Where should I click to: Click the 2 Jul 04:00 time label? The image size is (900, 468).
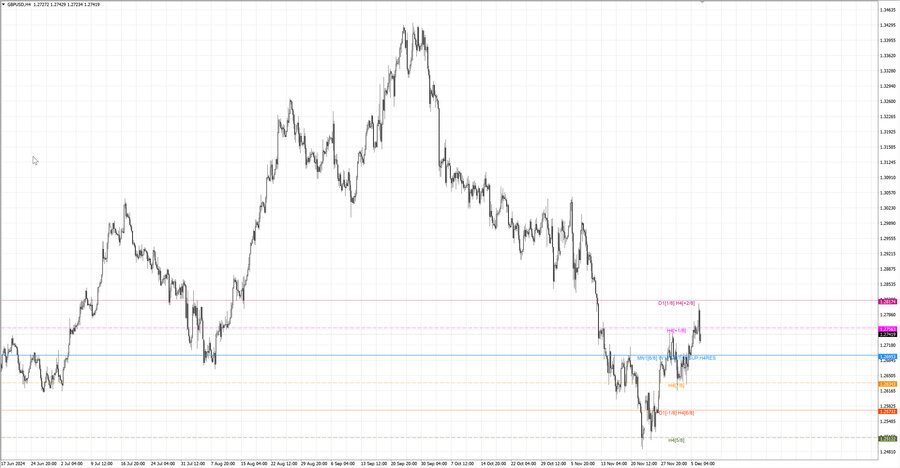(x=72, y=463)
